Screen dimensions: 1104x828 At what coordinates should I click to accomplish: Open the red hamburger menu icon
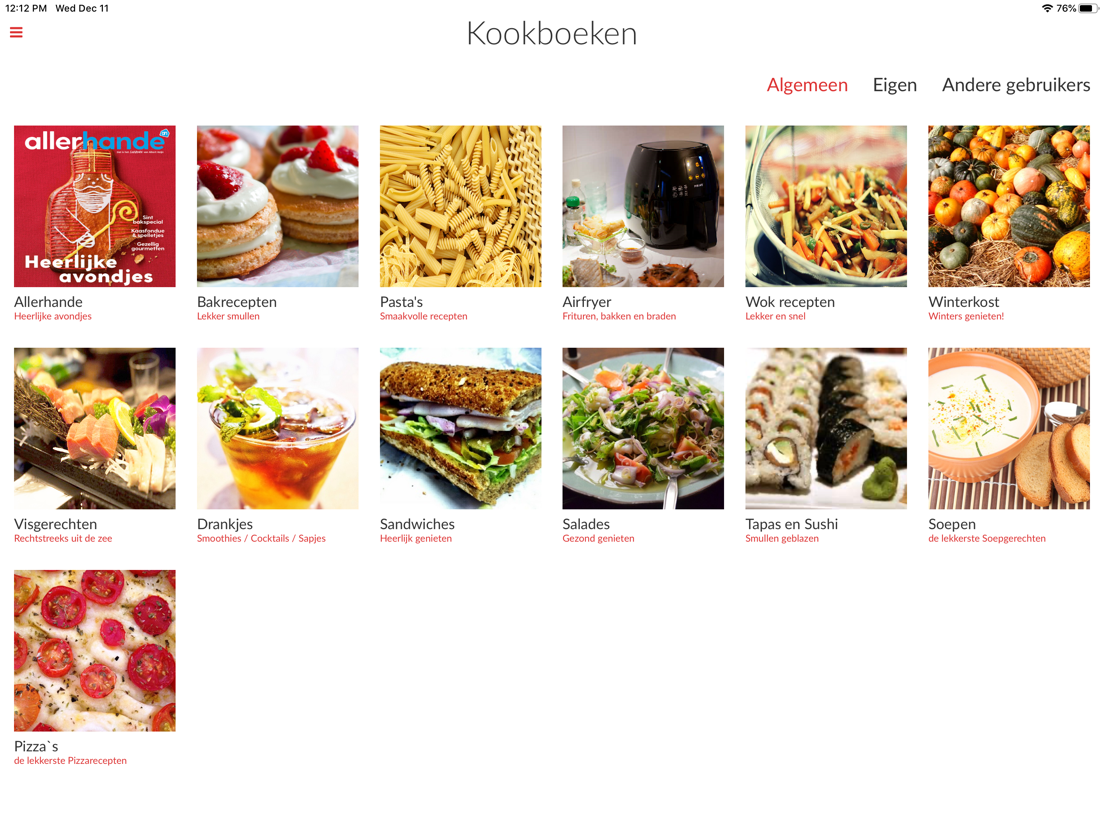pos(16,32)
